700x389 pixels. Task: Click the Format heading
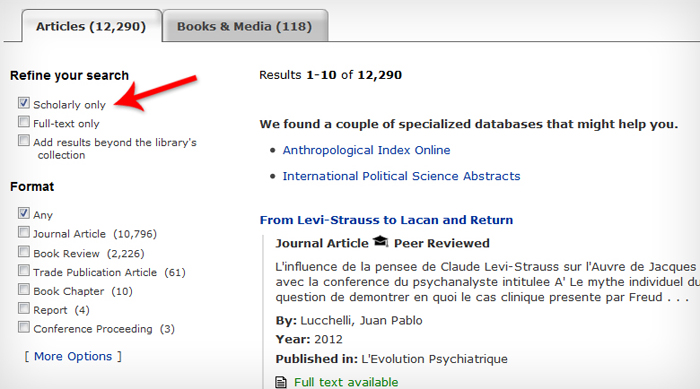point(32,186)
